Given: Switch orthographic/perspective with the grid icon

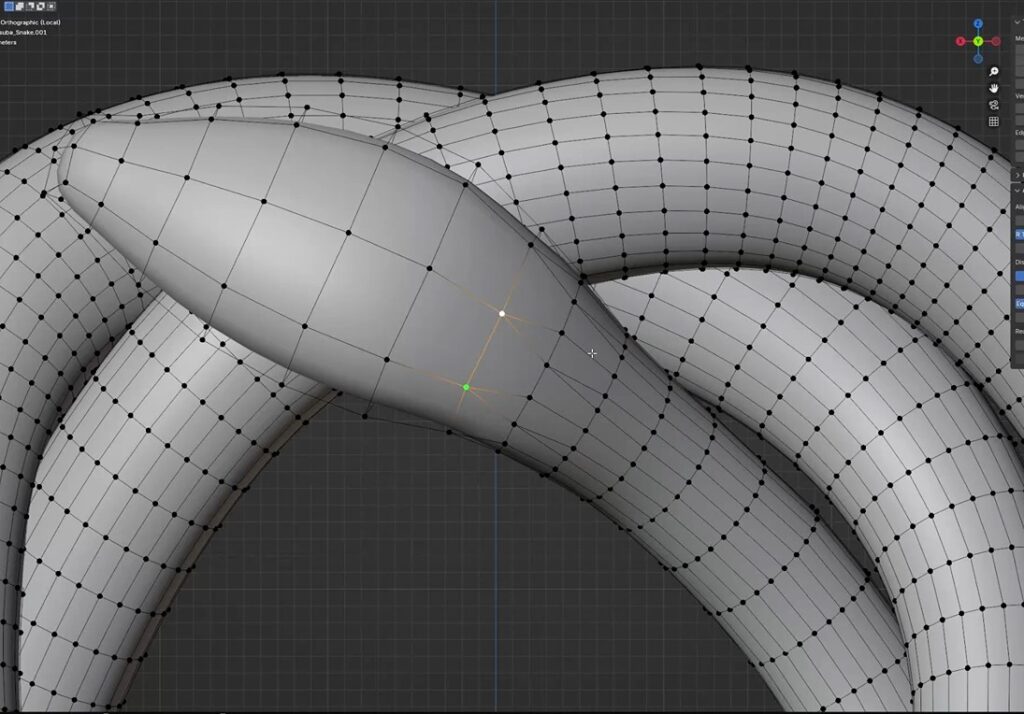Looking at the screenshot, I should tap(994, 122).
